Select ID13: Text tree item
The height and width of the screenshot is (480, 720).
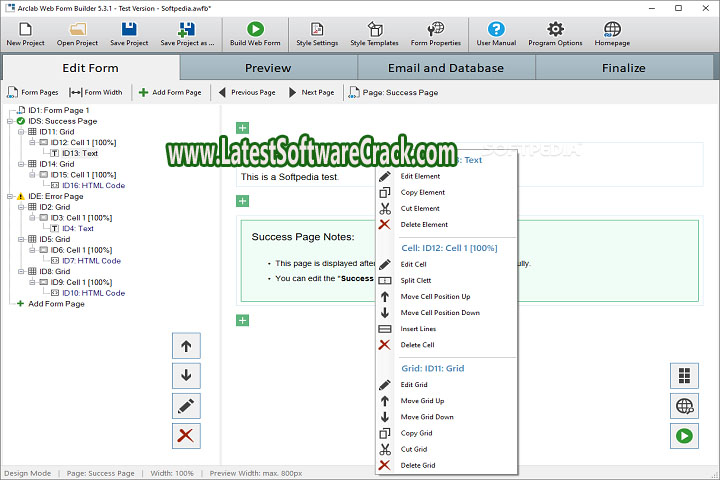tap(80, 153)
